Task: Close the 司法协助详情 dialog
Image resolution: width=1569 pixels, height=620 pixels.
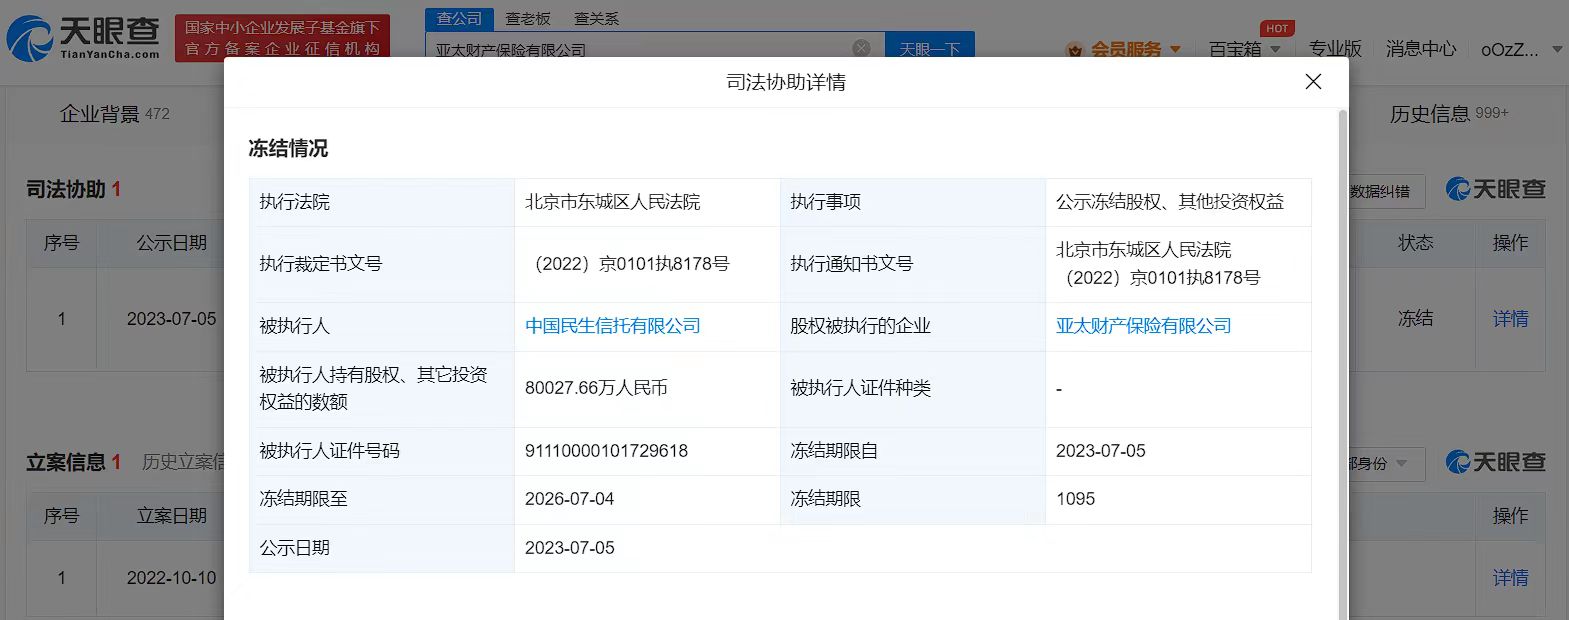Action: [1313, 82]
